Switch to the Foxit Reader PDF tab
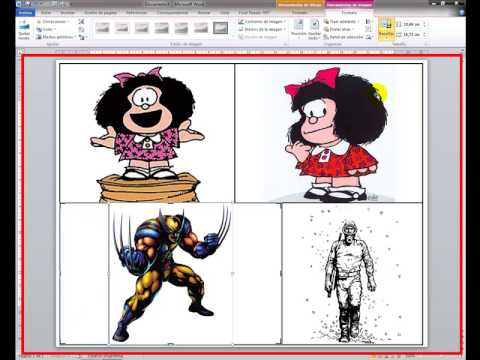Image resolution: width=480 pixels, height=360 pixels. click(x=254, y=13)
